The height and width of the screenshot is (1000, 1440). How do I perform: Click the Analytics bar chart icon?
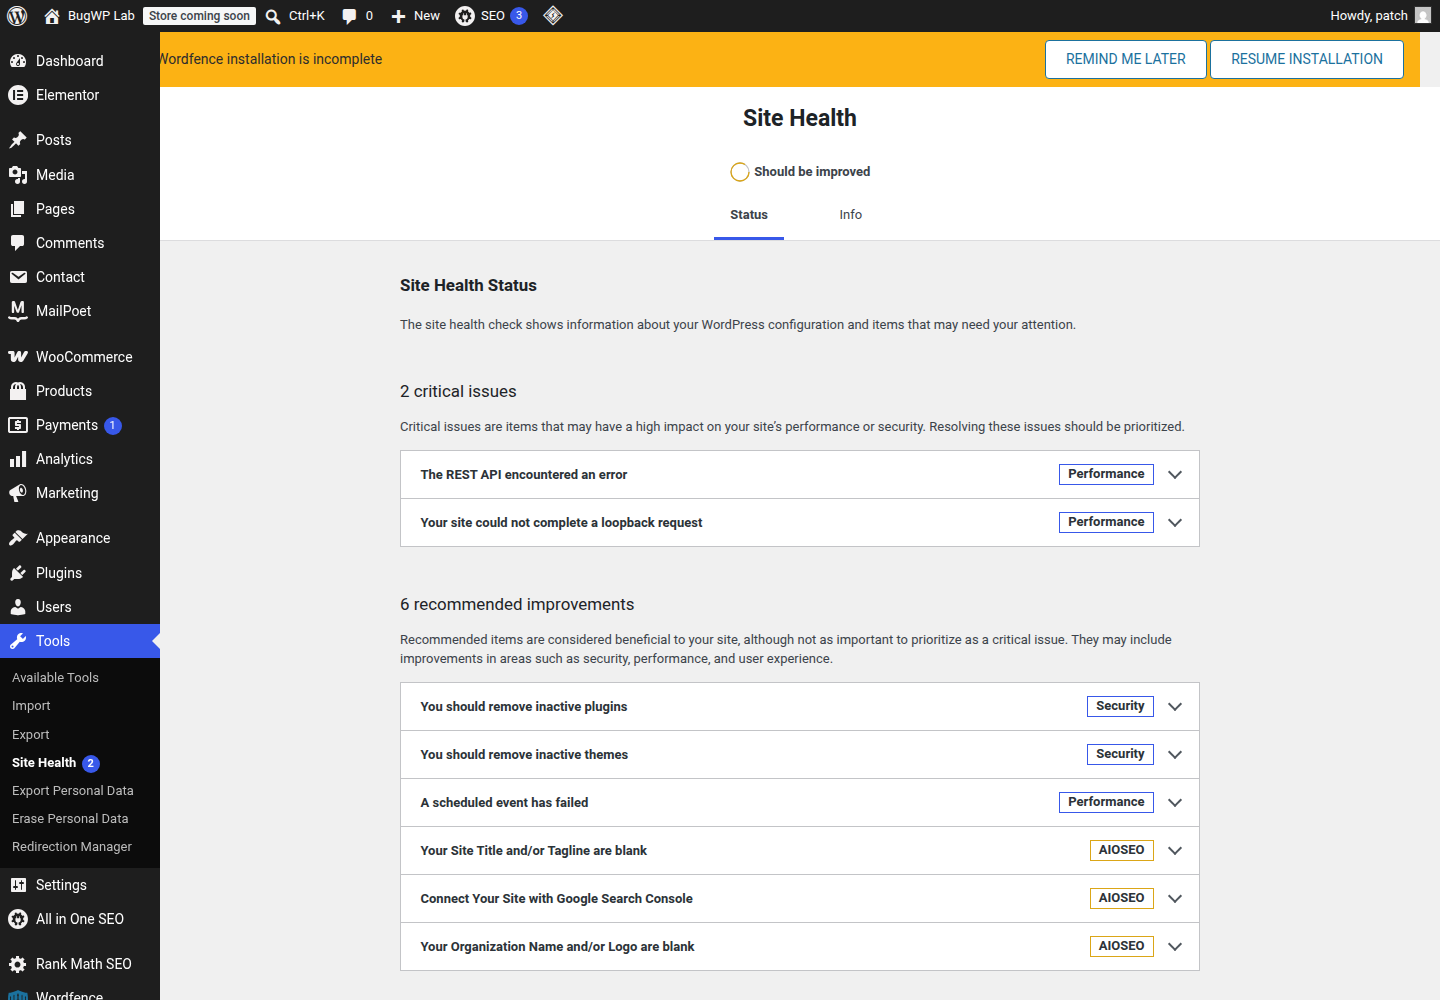(x=18, y=459)
